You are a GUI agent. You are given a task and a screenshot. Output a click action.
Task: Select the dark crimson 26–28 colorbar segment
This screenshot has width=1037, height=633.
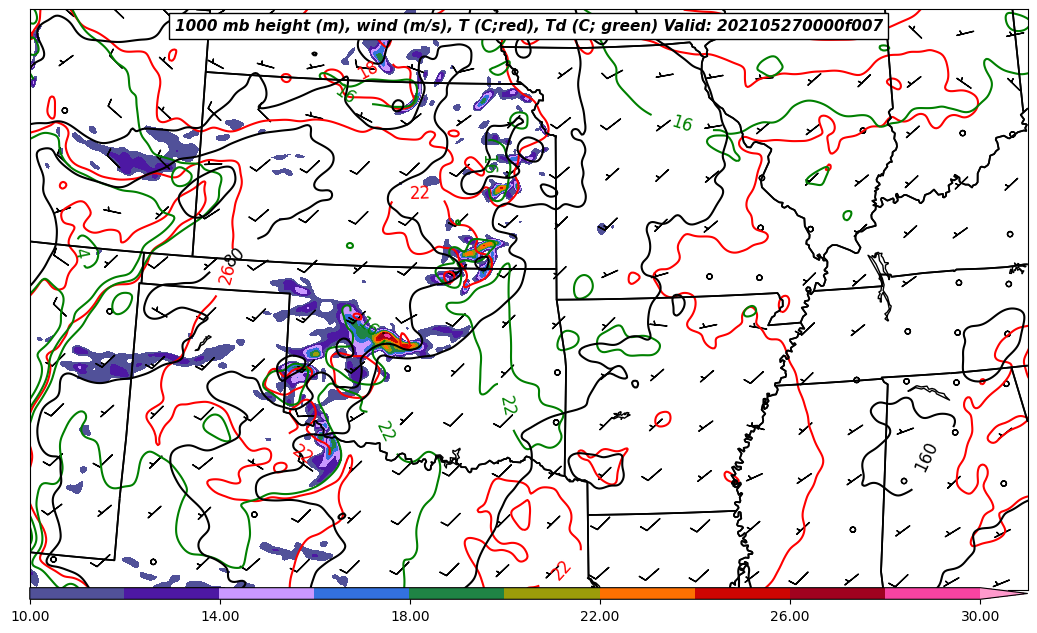point(837,593)
